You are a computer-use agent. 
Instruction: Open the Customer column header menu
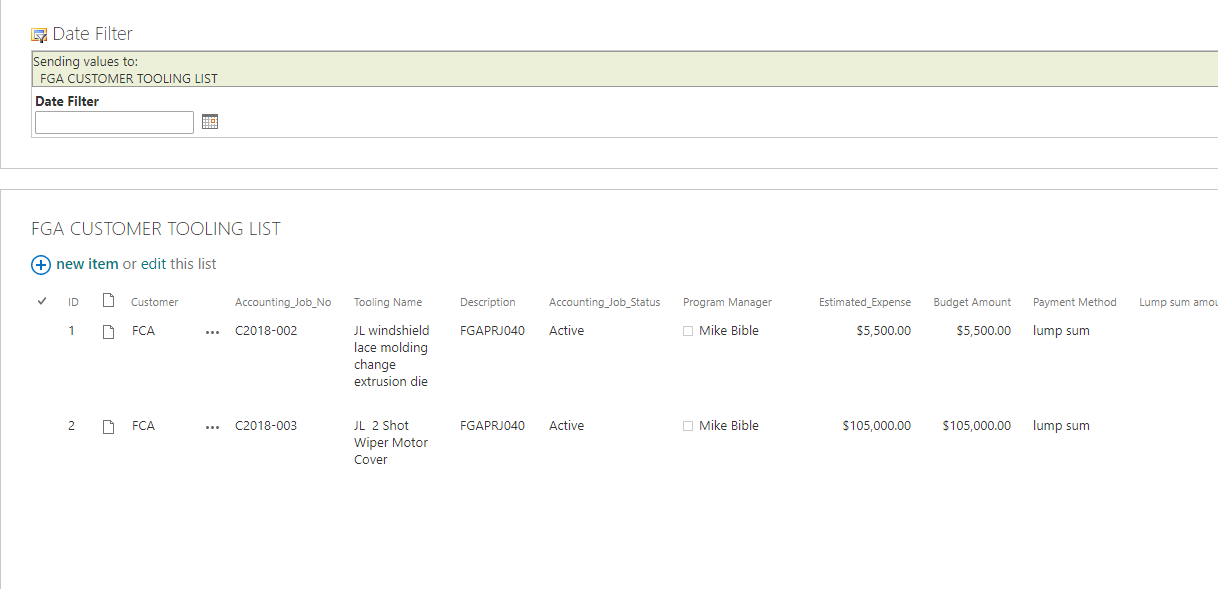tap(155, 301)
